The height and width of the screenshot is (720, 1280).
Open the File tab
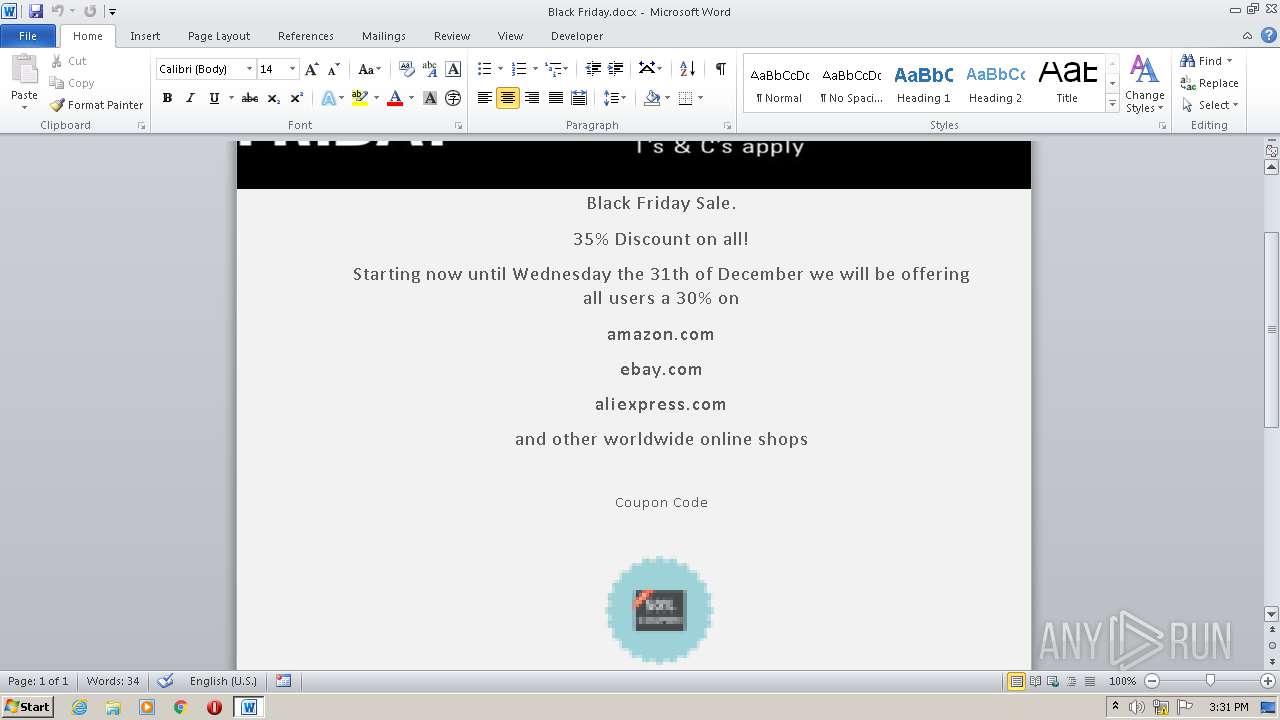28,35
